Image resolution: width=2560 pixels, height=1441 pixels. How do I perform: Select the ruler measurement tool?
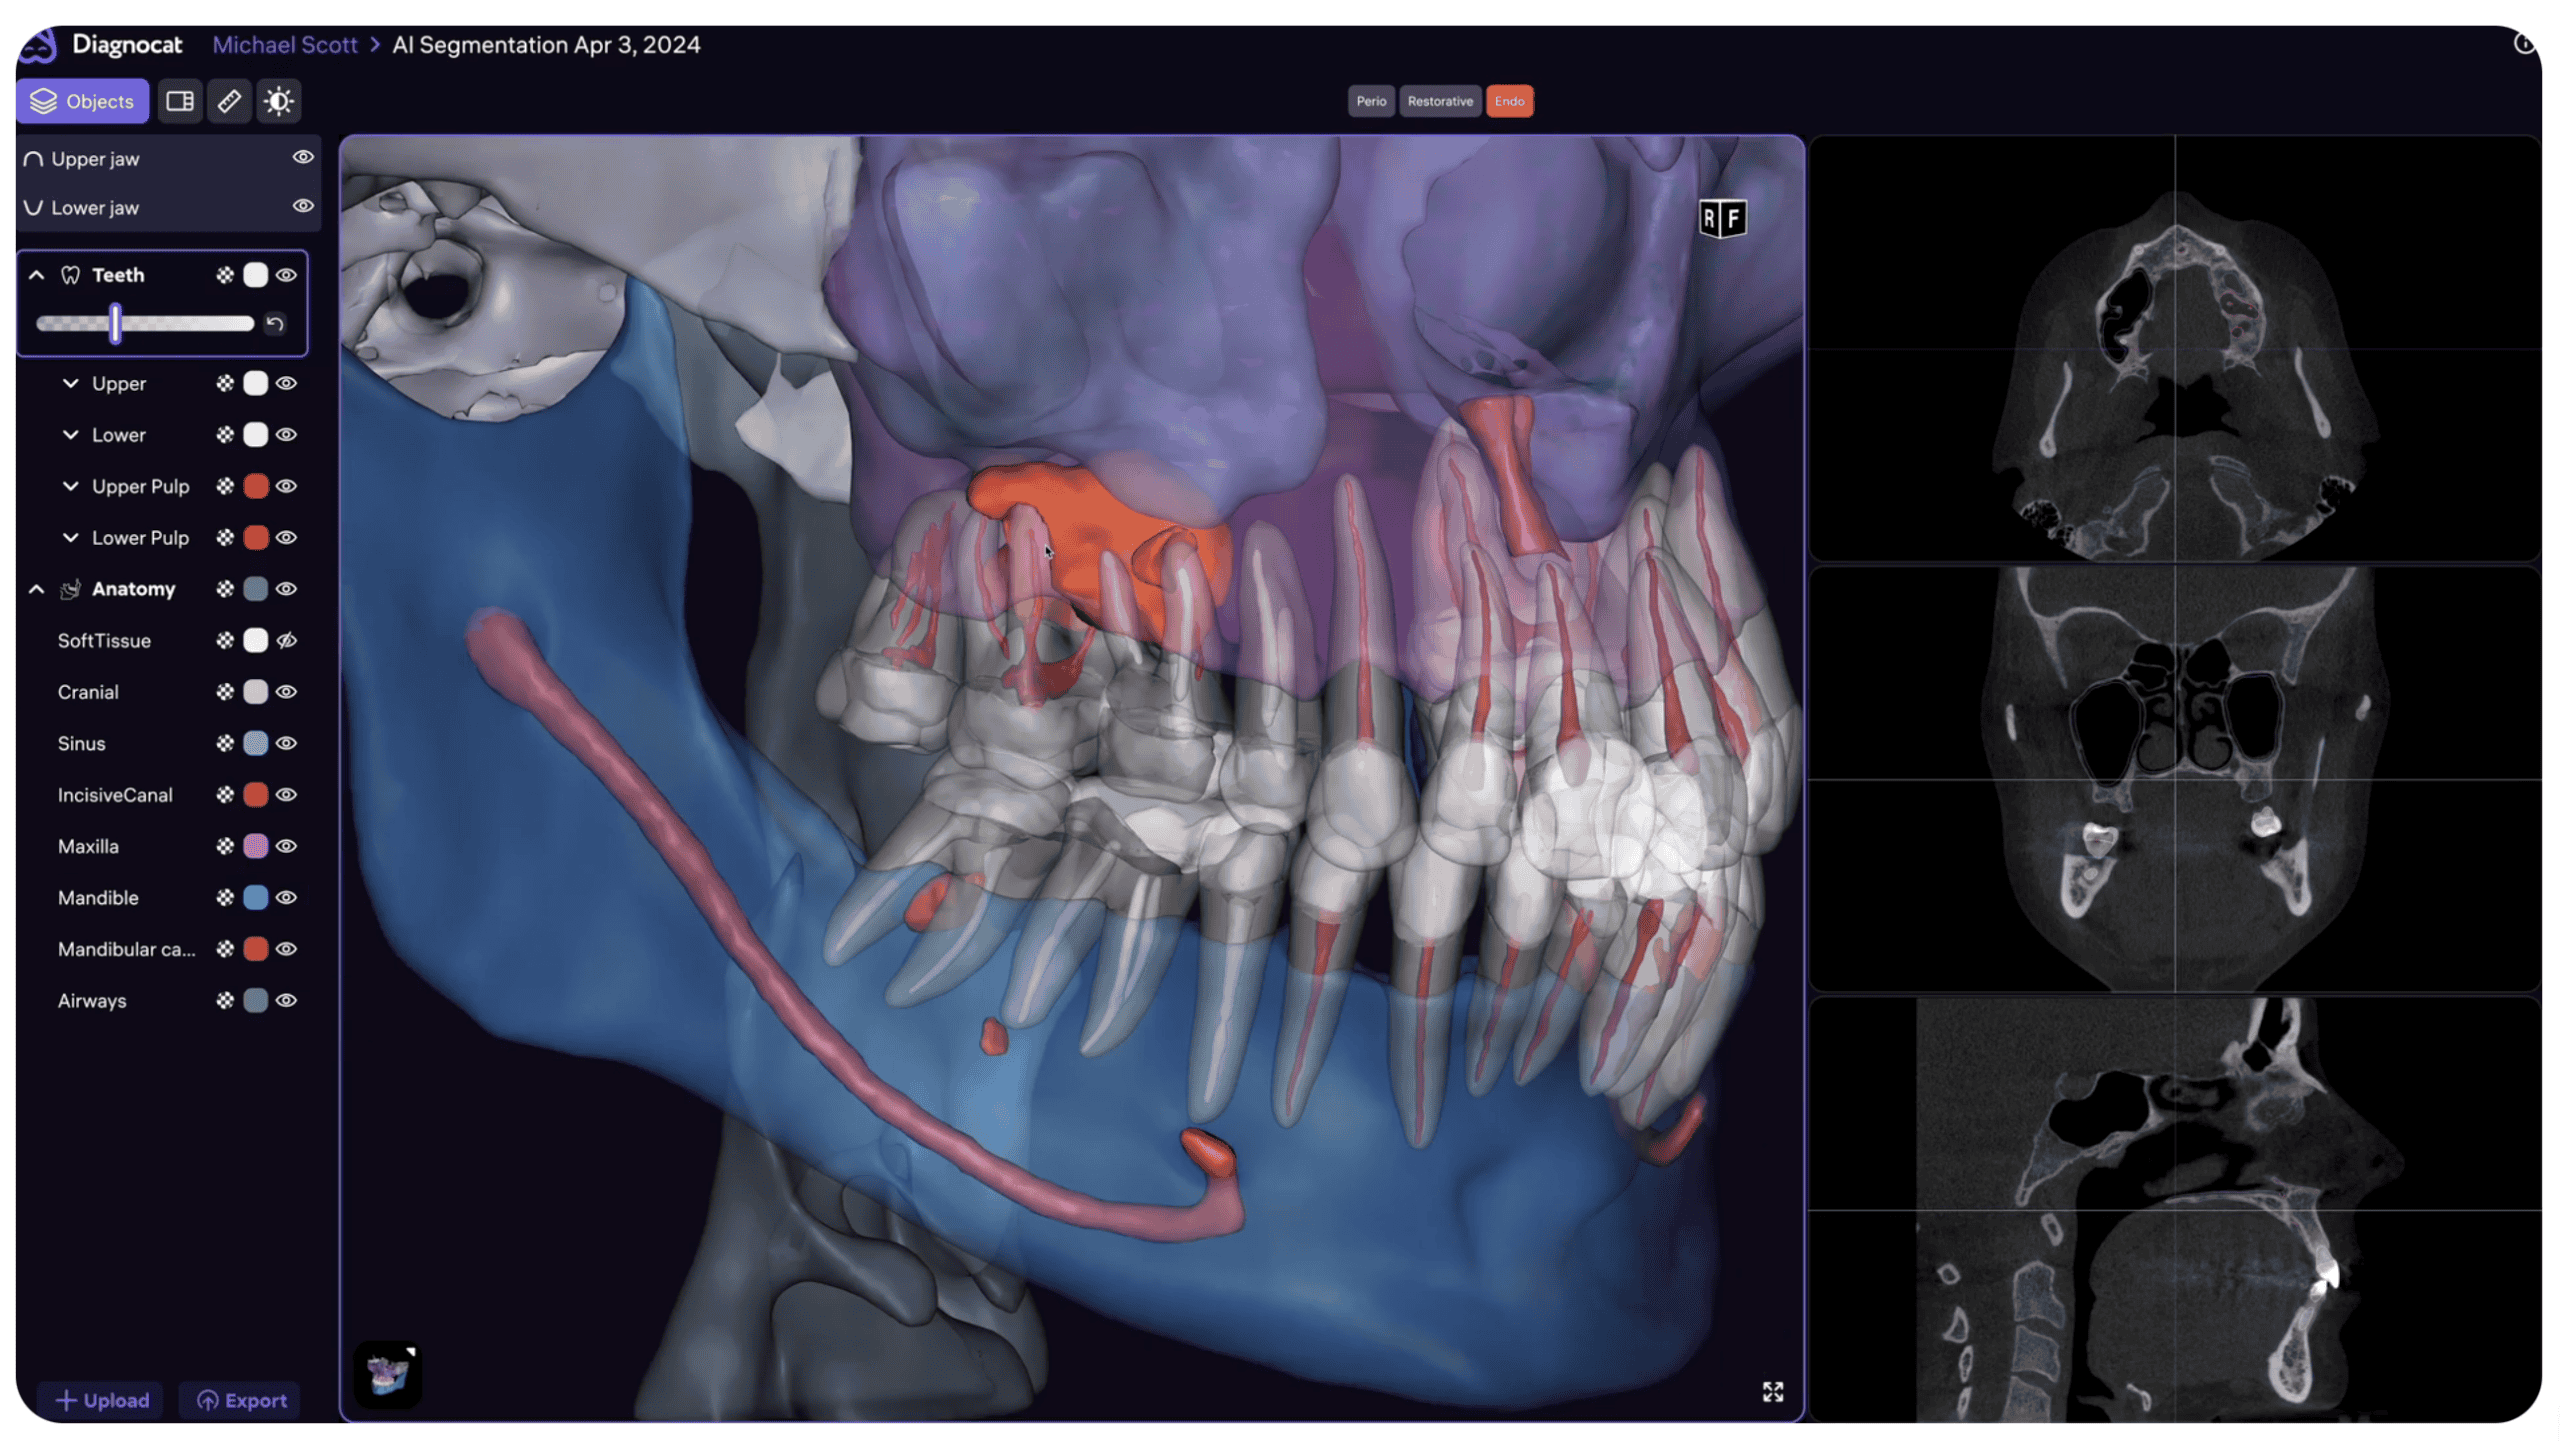click(x=229, y=101)
